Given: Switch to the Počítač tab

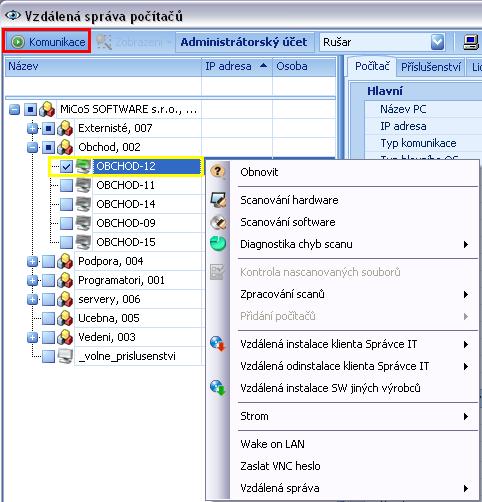Looking at the screenshot, I should [x=372, y=66].
